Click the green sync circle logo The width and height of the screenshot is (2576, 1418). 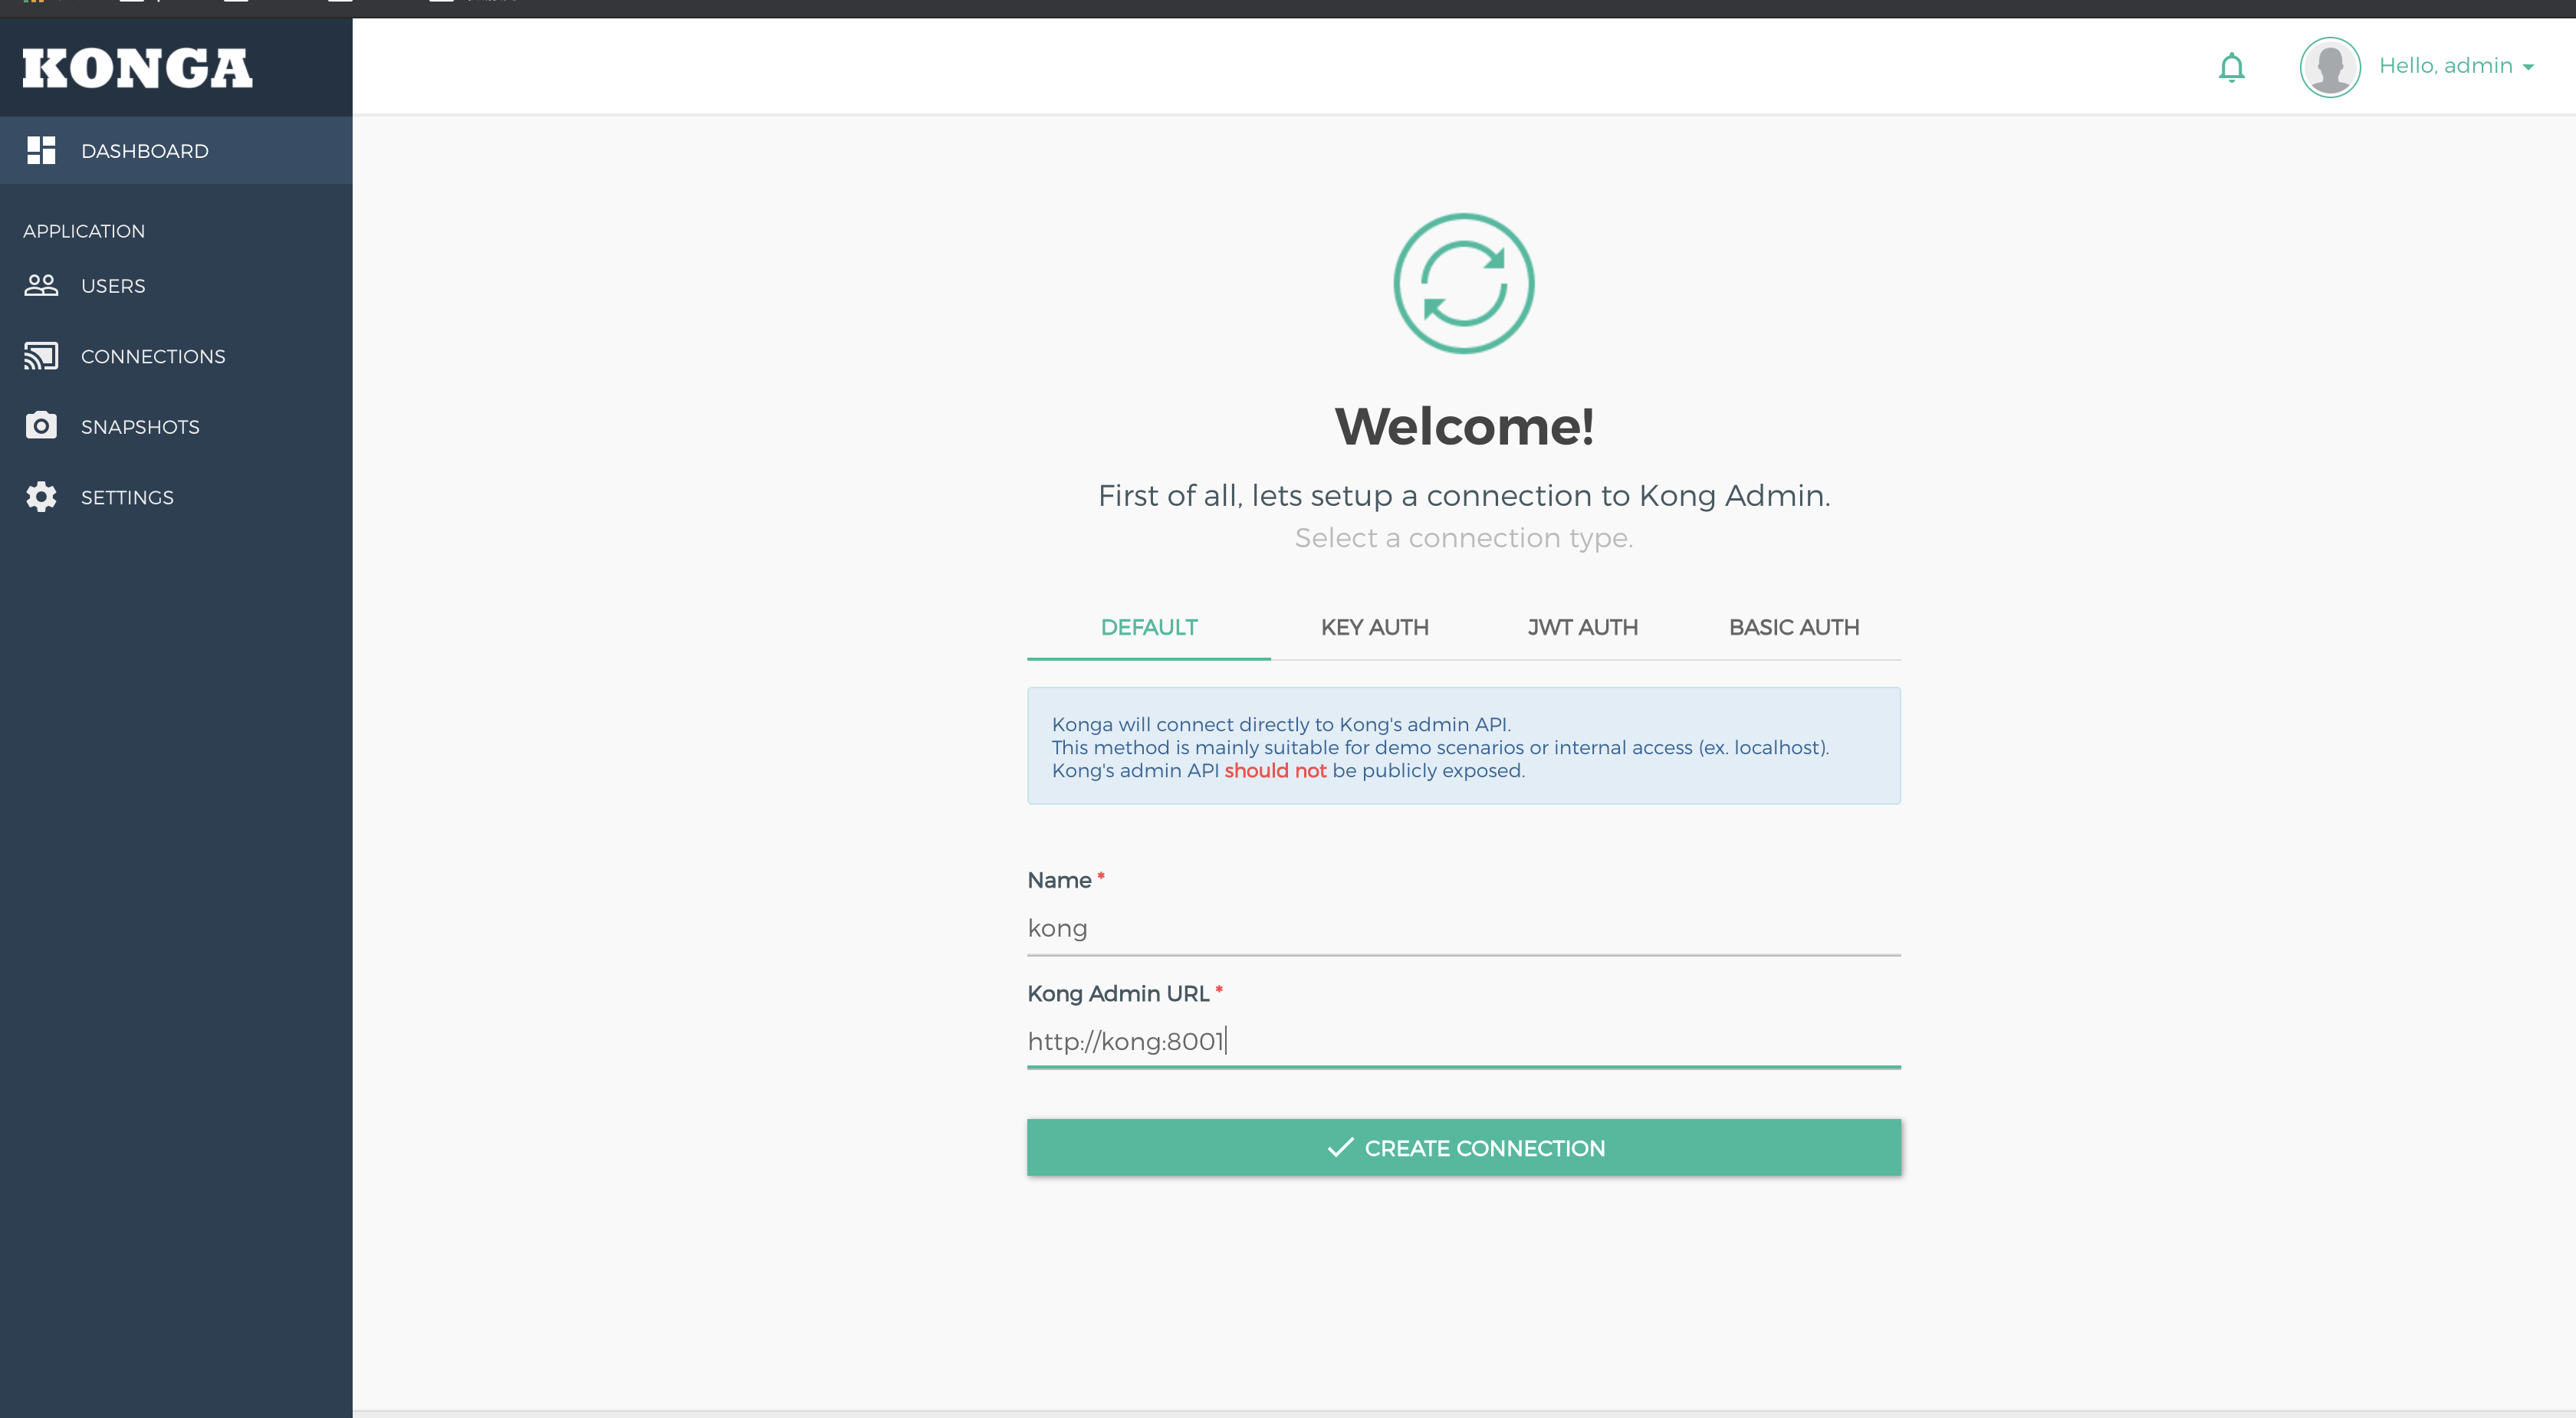point(1463,283)
